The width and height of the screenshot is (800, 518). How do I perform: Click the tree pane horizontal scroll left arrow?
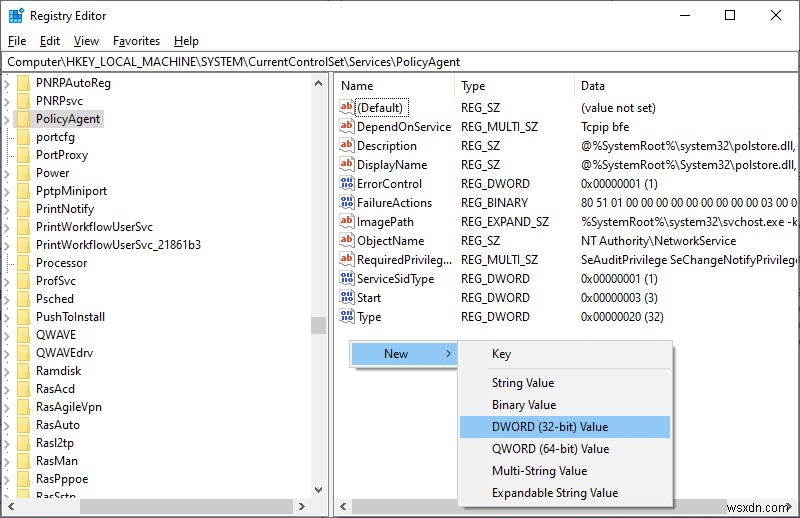[x=11, y=507]
